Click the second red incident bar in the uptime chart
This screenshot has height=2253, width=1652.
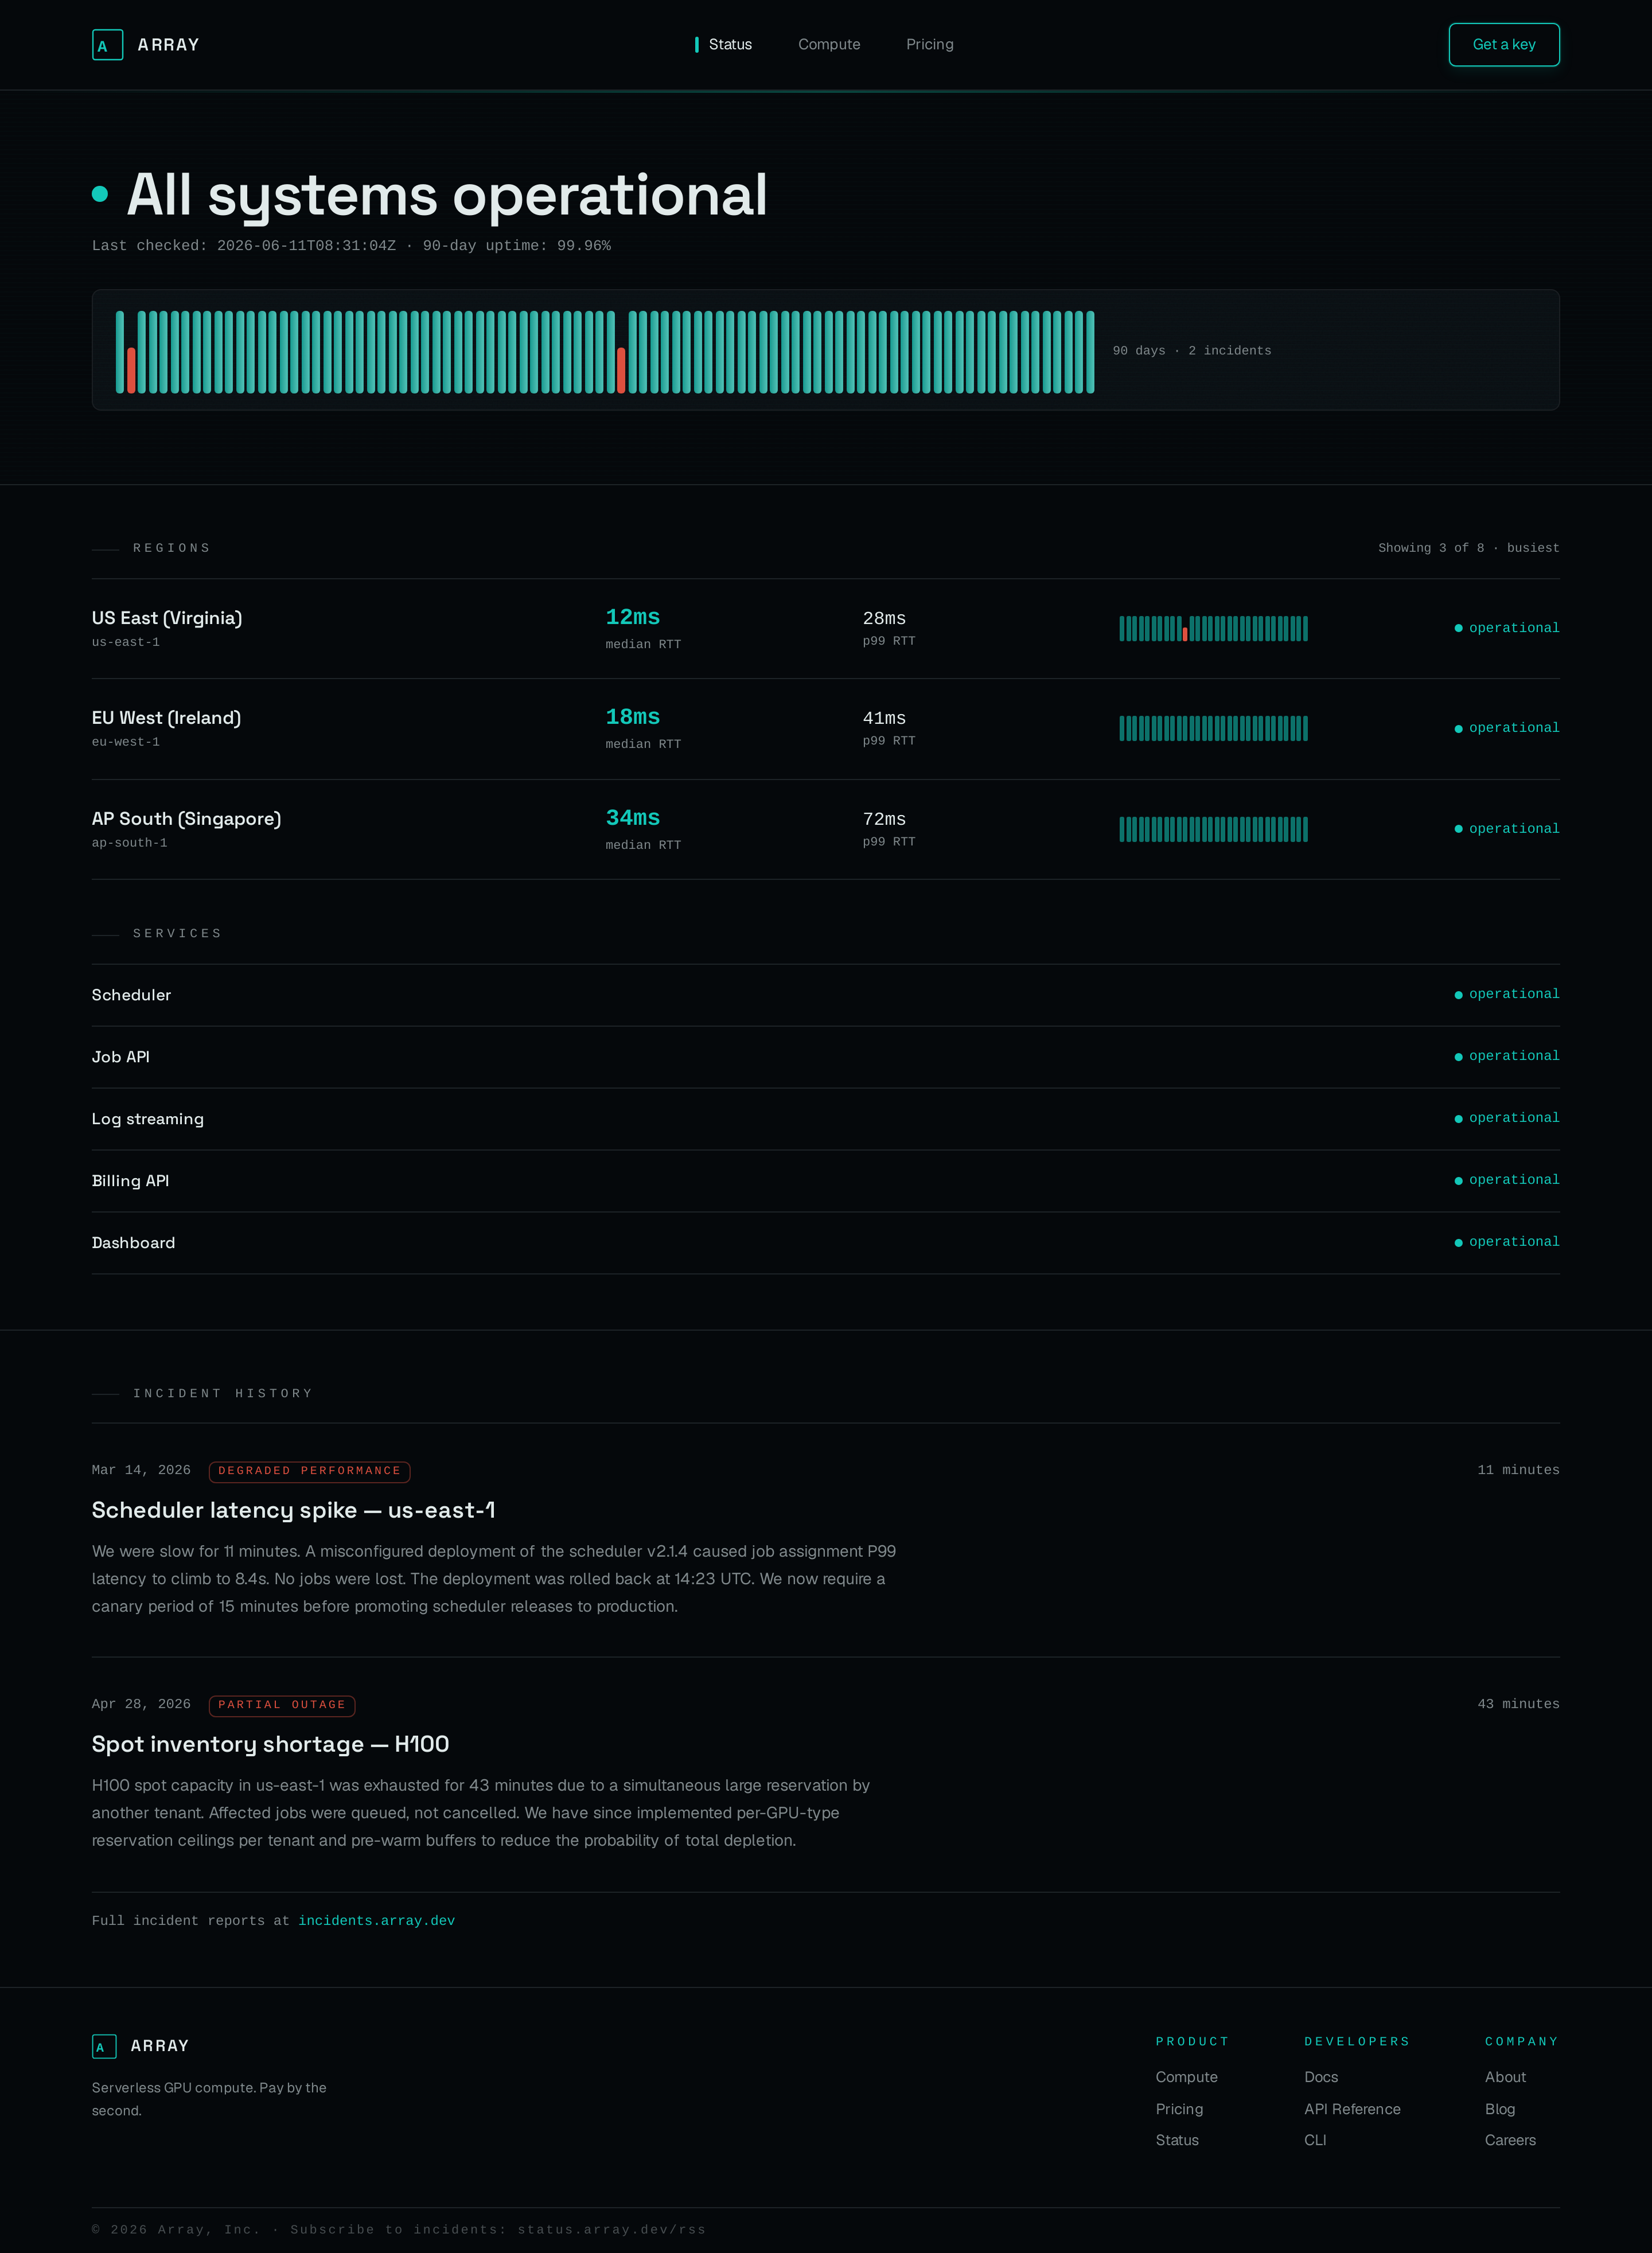pos(621,370)
